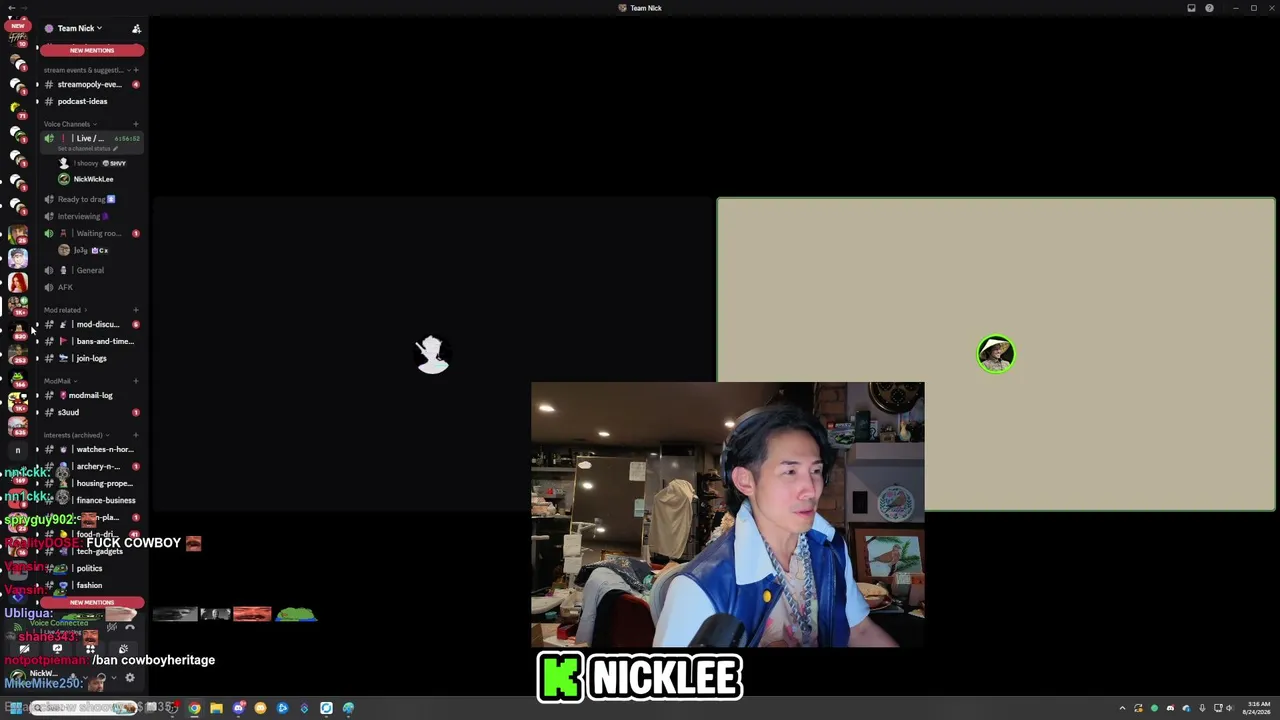
Task: Open the soundboard in the voice panel
Action: tap(123, 649)
